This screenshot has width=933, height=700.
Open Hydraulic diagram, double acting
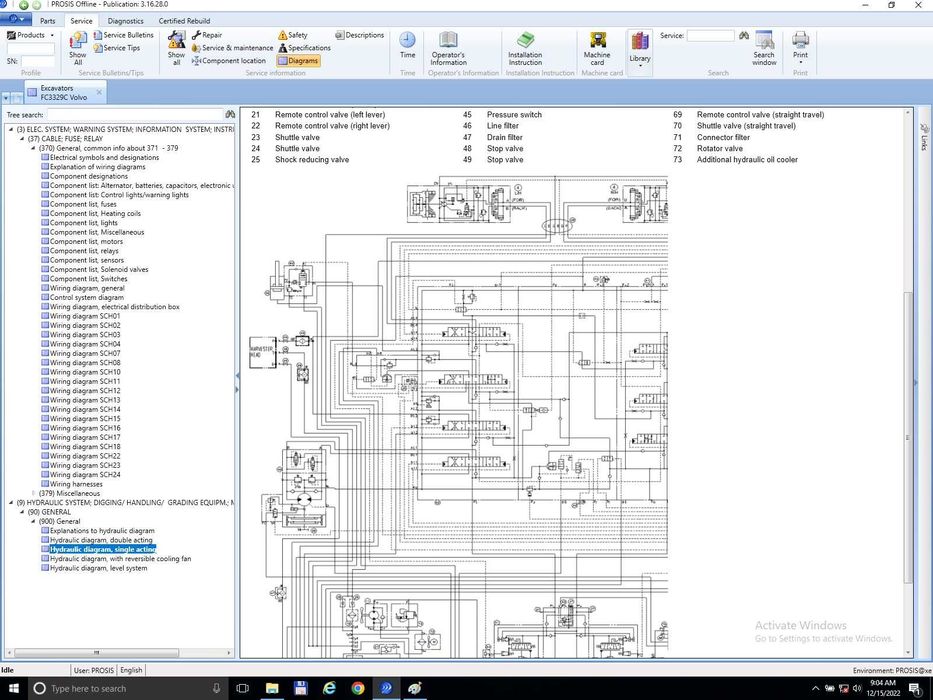[101, 540]
